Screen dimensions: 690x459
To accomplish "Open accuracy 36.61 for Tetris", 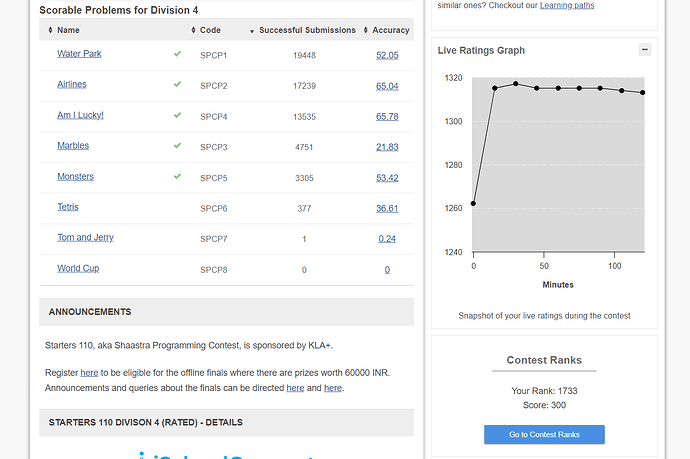I will pos(387,208).
